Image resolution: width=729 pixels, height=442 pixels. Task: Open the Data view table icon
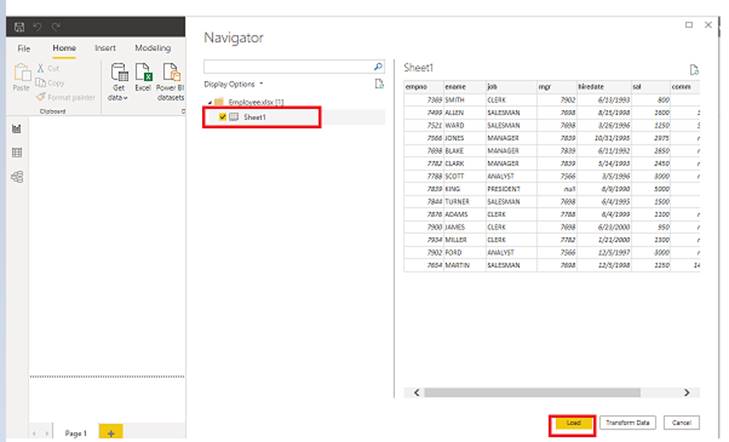(17, 152)
